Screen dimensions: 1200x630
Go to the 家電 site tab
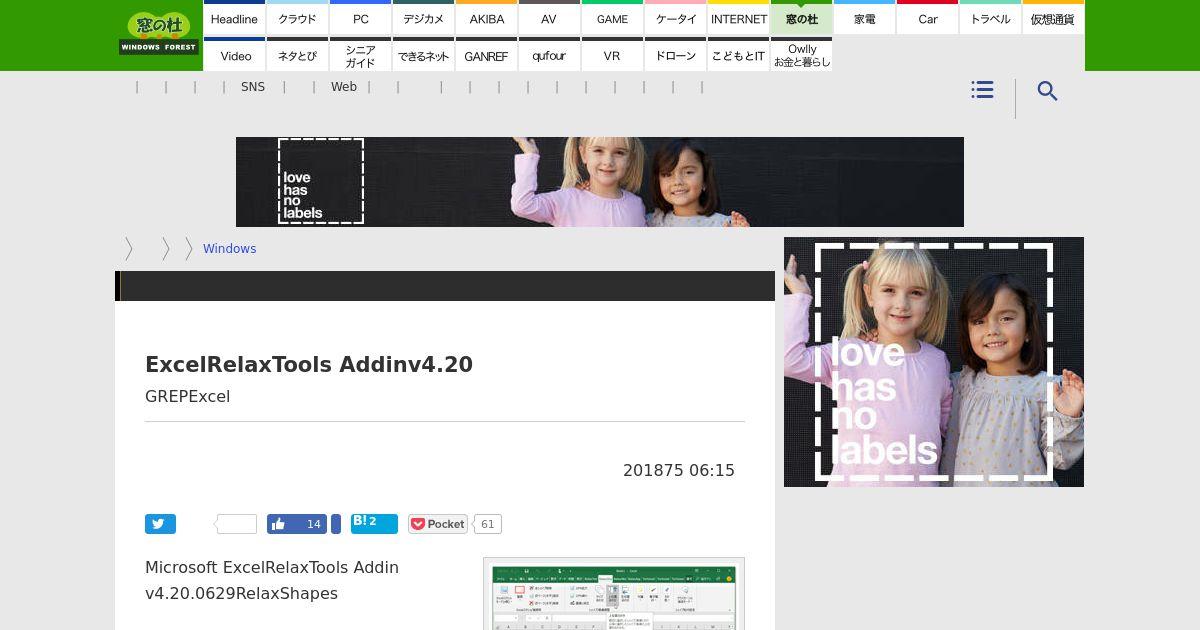tap(864, 19)
